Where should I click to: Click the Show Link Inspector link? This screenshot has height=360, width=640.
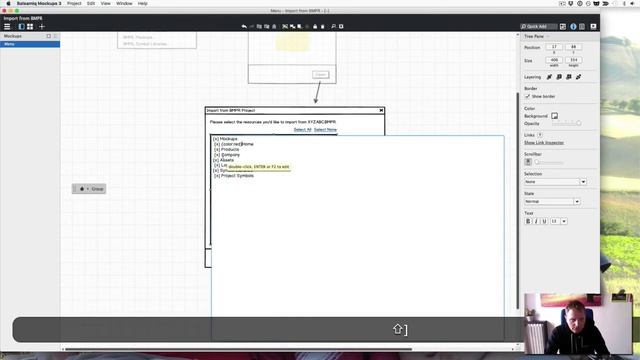point(544,143)
